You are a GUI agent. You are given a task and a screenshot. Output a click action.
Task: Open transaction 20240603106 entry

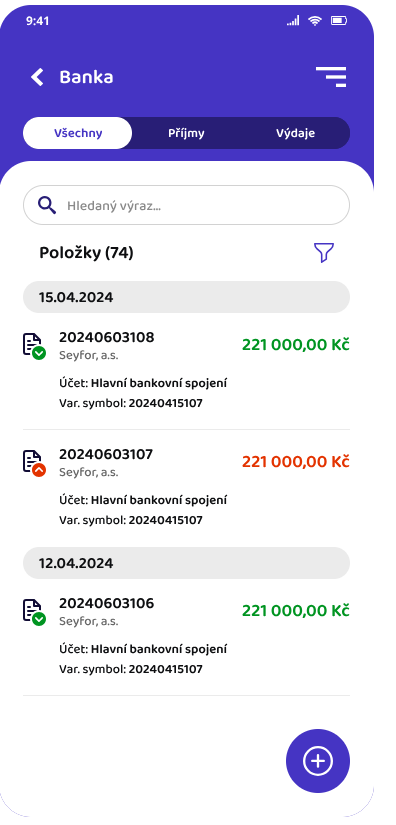(x=186, y=636)
